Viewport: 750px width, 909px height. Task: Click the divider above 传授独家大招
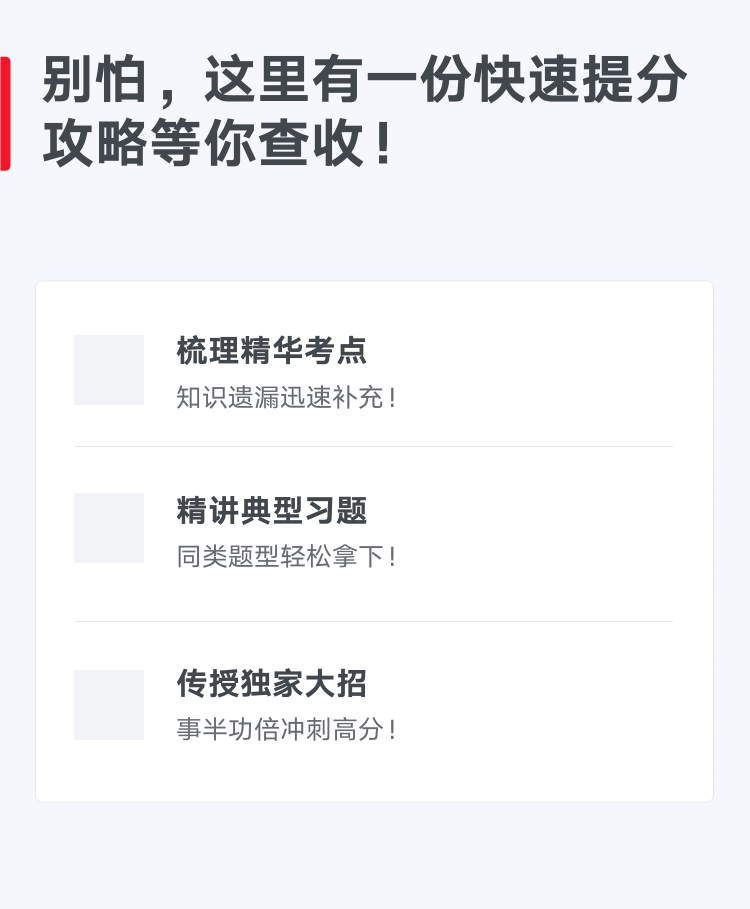[374, 621]
